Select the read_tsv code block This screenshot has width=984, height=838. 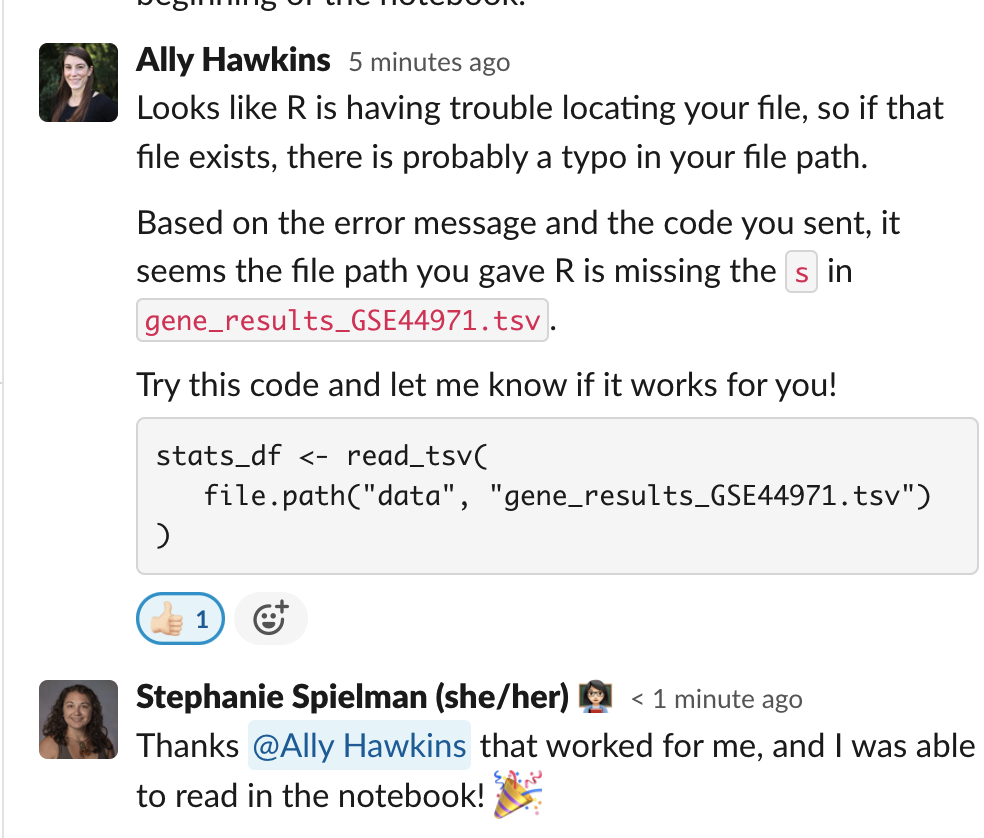click(x=557, y=496)
